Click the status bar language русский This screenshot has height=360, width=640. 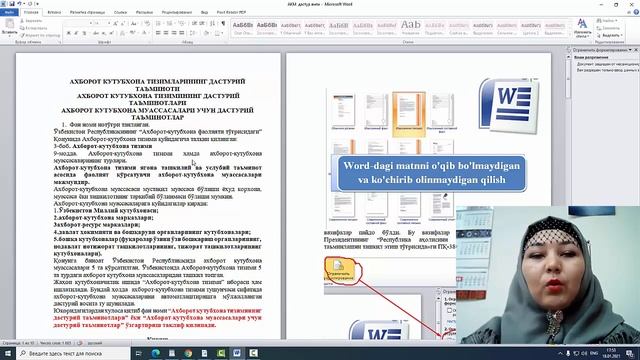pyautogui.click(x=95, y=343)
